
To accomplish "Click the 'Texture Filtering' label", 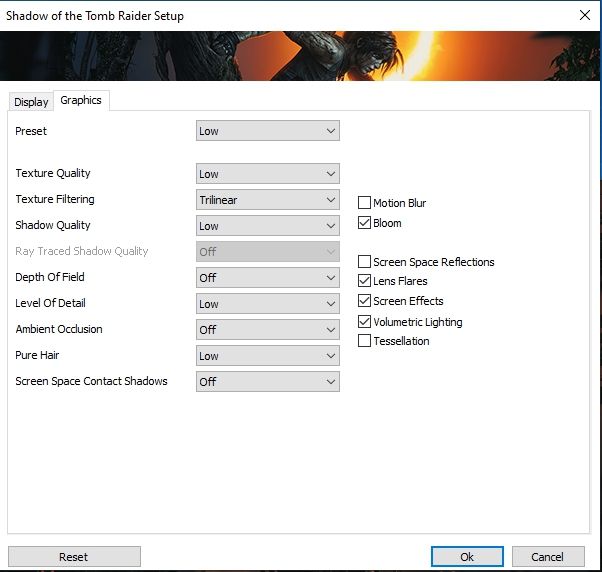I will (55, 199).
